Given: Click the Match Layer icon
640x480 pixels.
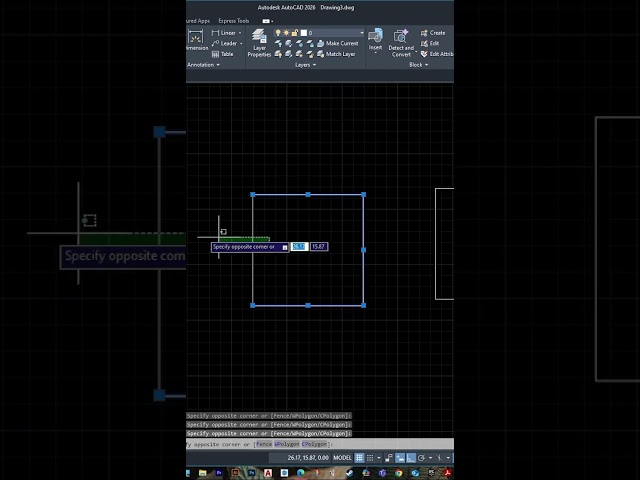Looking at the screenshot, I should [x=321, y=54].
